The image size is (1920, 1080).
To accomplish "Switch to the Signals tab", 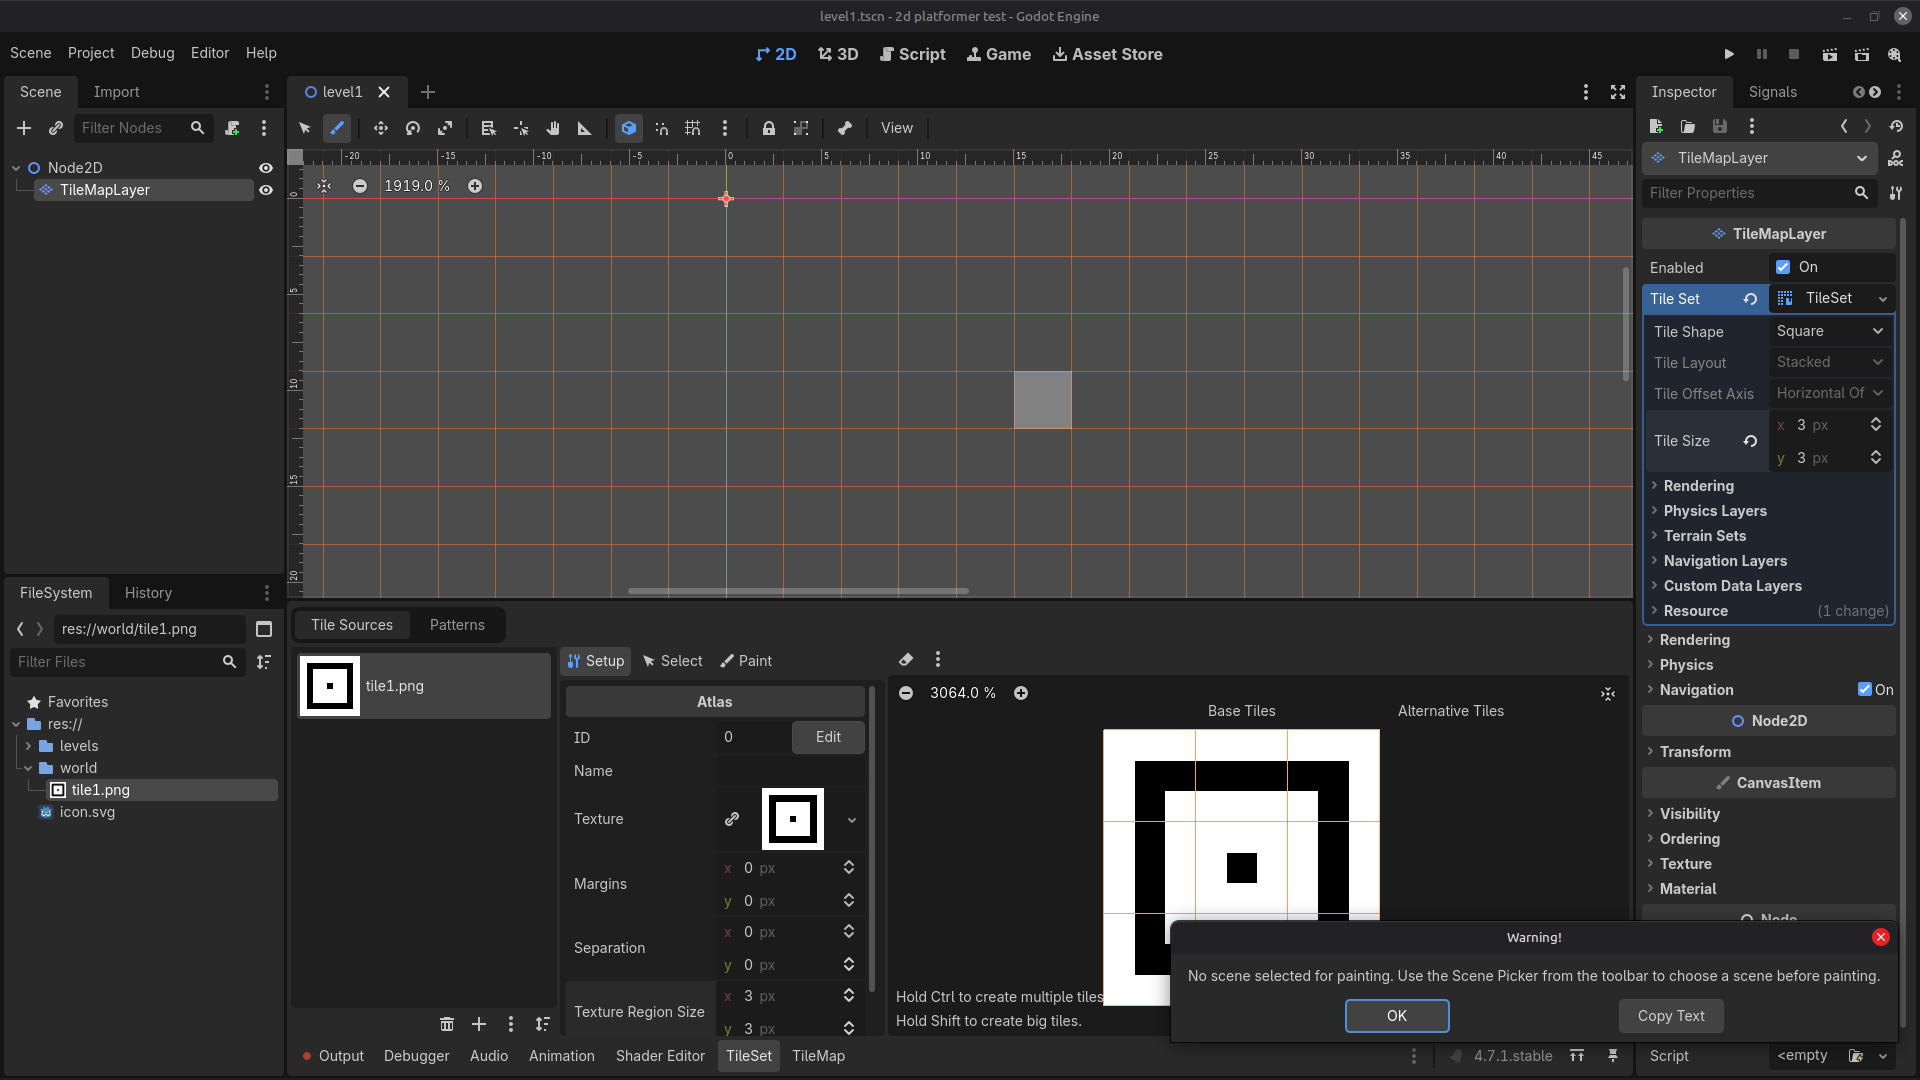I will (x=1773, y=92).
